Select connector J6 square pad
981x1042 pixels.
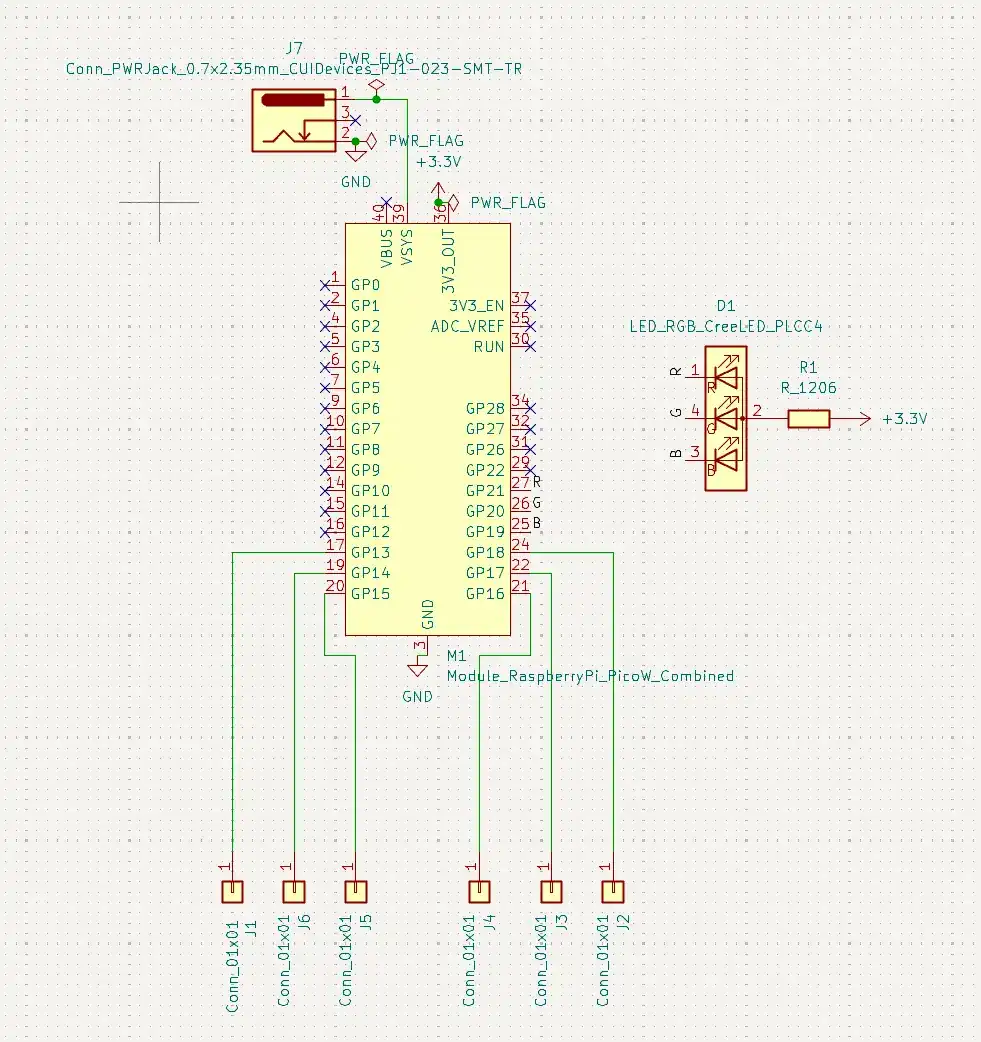pyautogui.click(x=294, y=892)
